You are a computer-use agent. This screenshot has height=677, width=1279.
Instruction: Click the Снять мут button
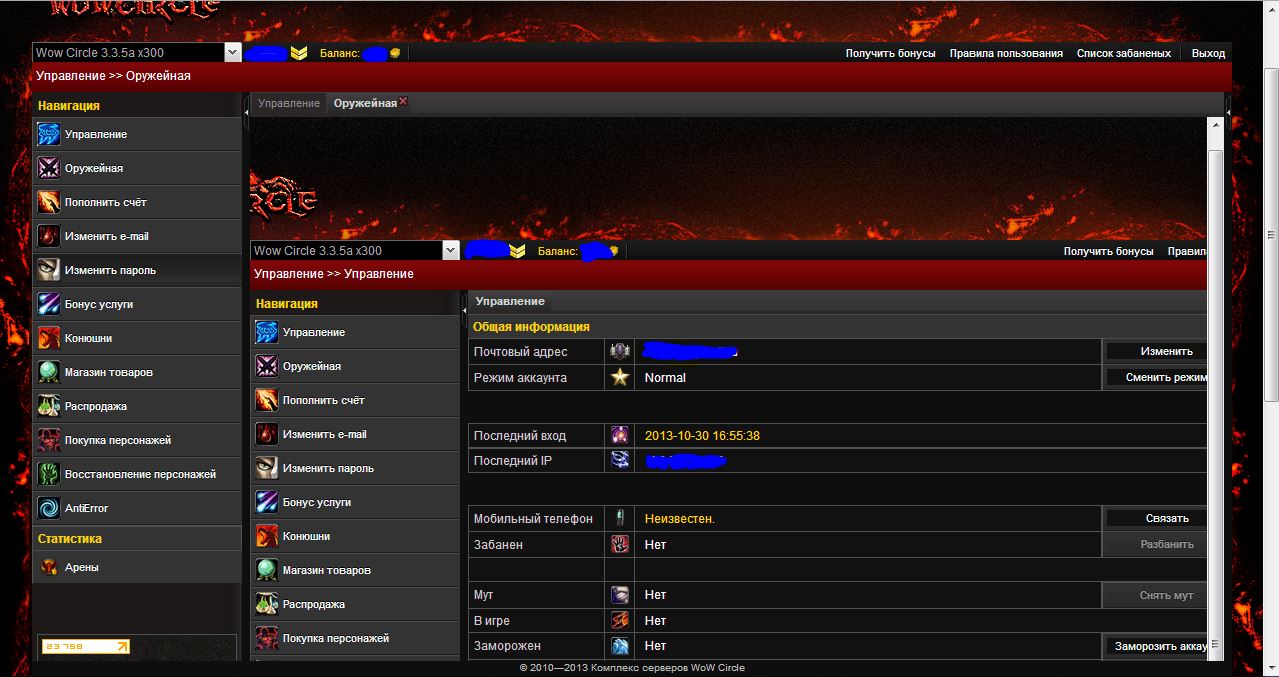tap(1156, 595)
